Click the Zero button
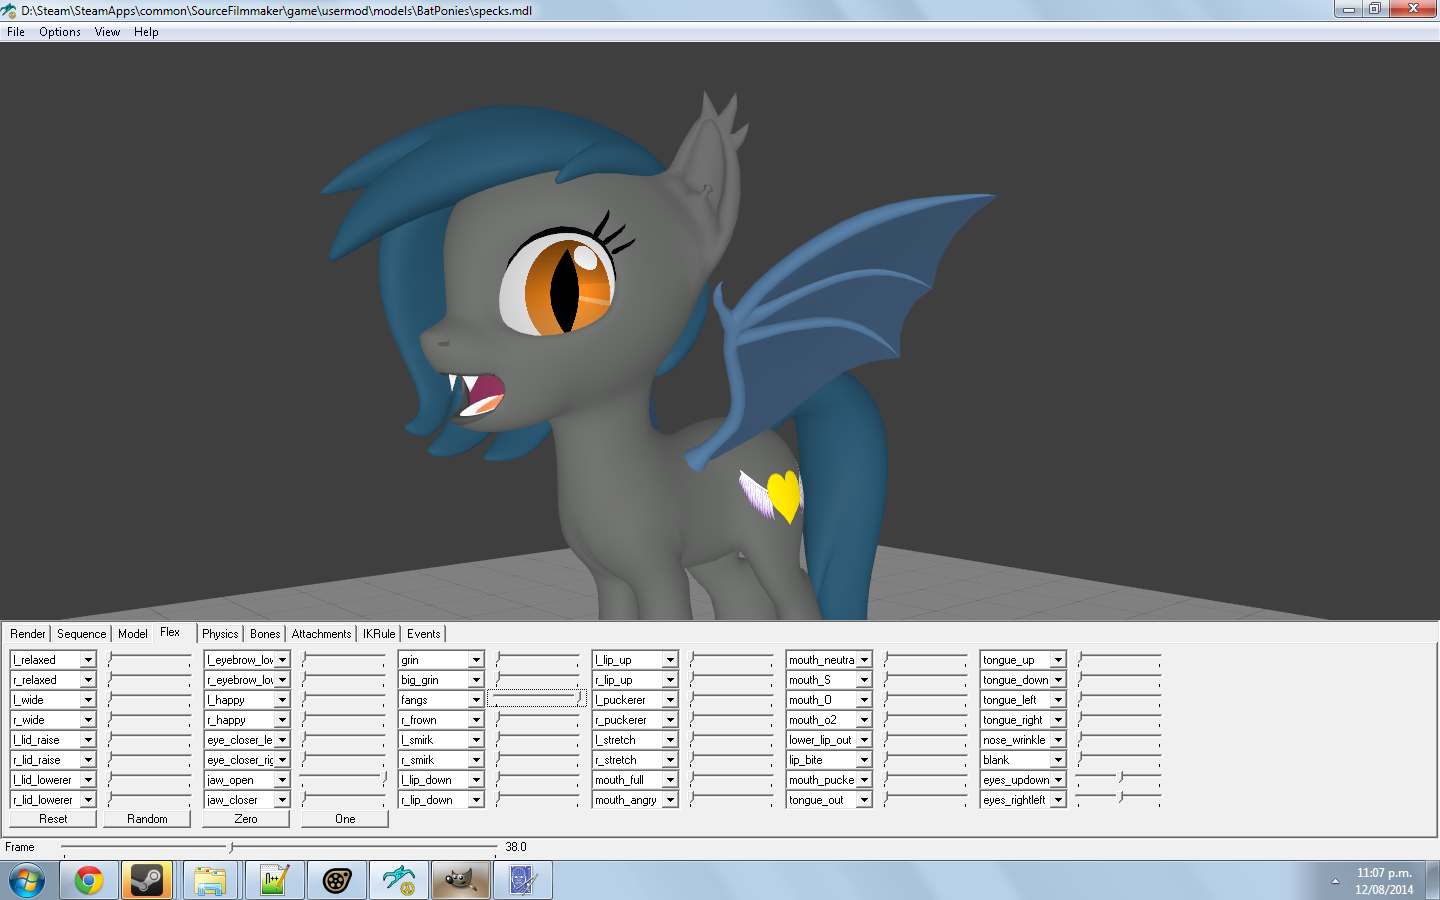Screen dimensions: 1440x900 click(x=246, y=819)
